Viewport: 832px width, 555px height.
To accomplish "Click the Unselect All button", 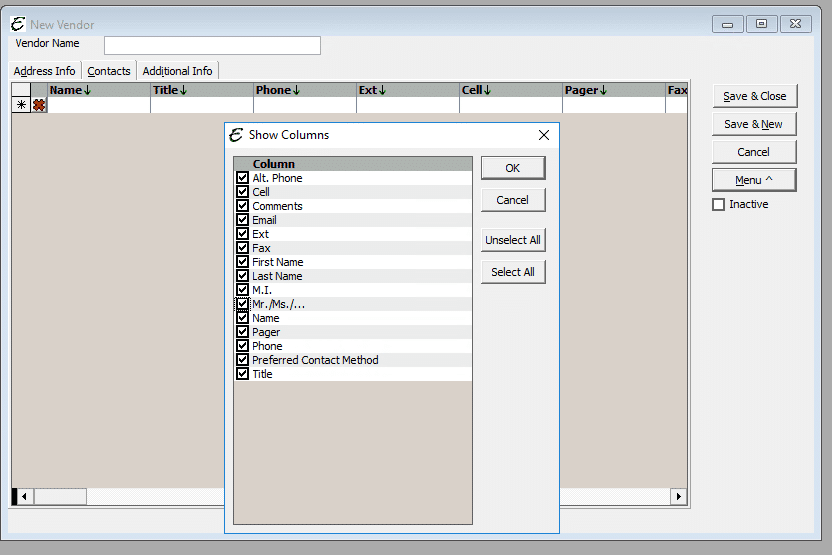I will click(x=513, y=240).
